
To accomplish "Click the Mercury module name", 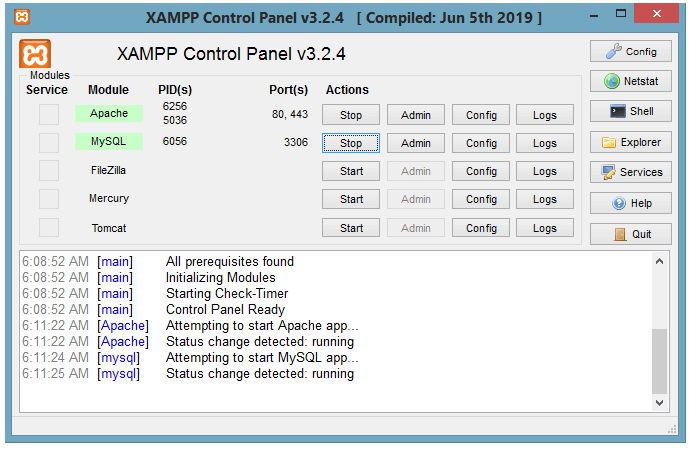I will tap(109, 199).
